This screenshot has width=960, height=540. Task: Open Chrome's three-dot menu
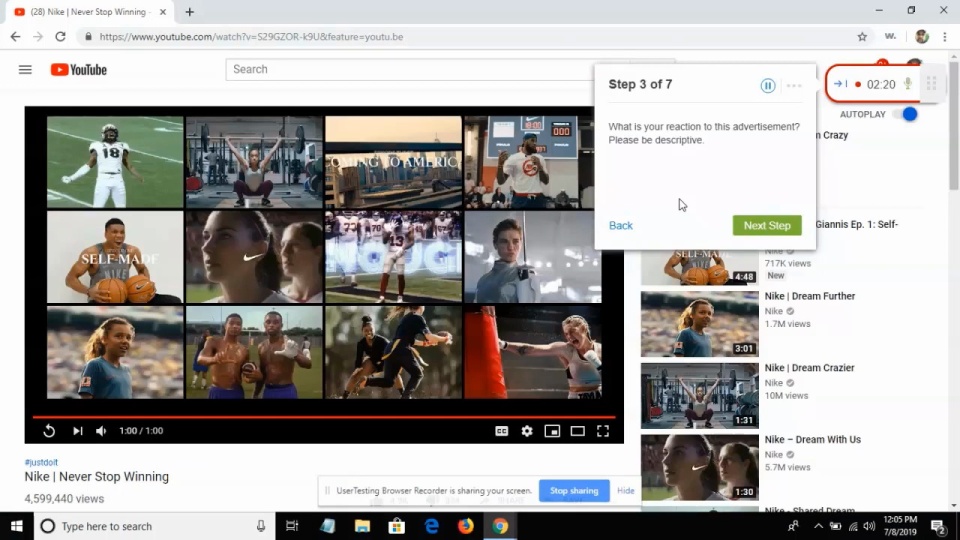click(x=945, y=37)
